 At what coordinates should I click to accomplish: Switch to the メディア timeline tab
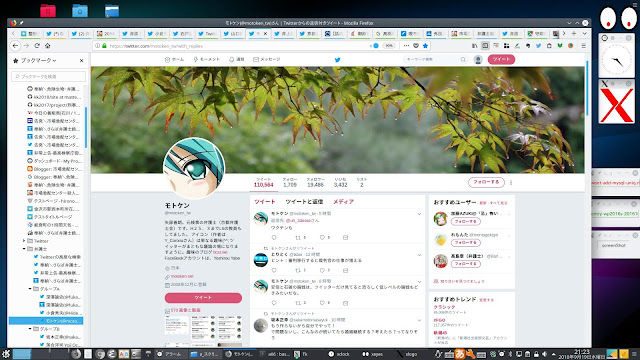343,202
